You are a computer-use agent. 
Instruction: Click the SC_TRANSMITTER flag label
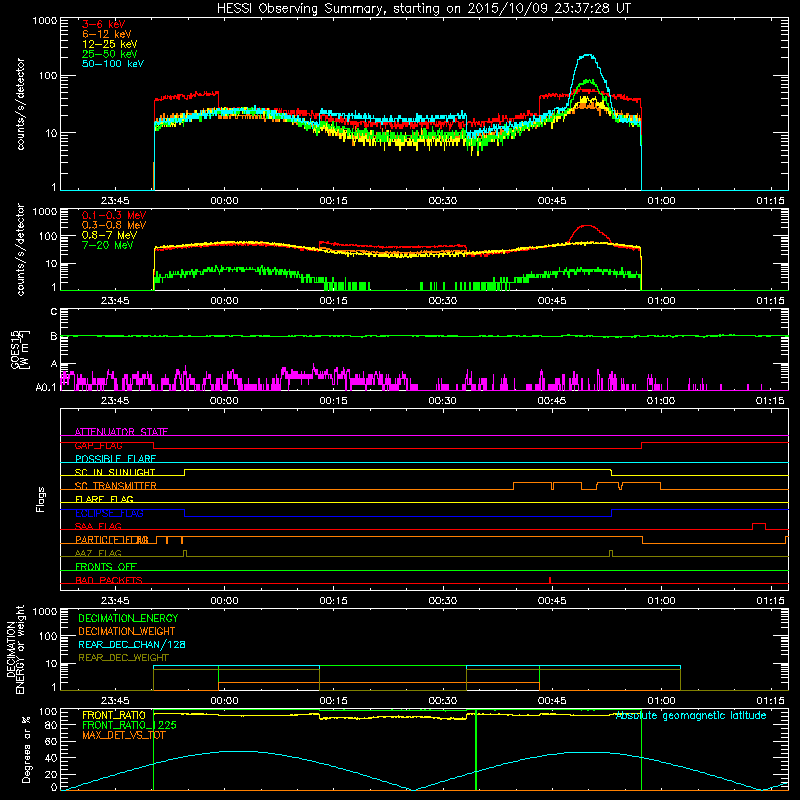115,486
